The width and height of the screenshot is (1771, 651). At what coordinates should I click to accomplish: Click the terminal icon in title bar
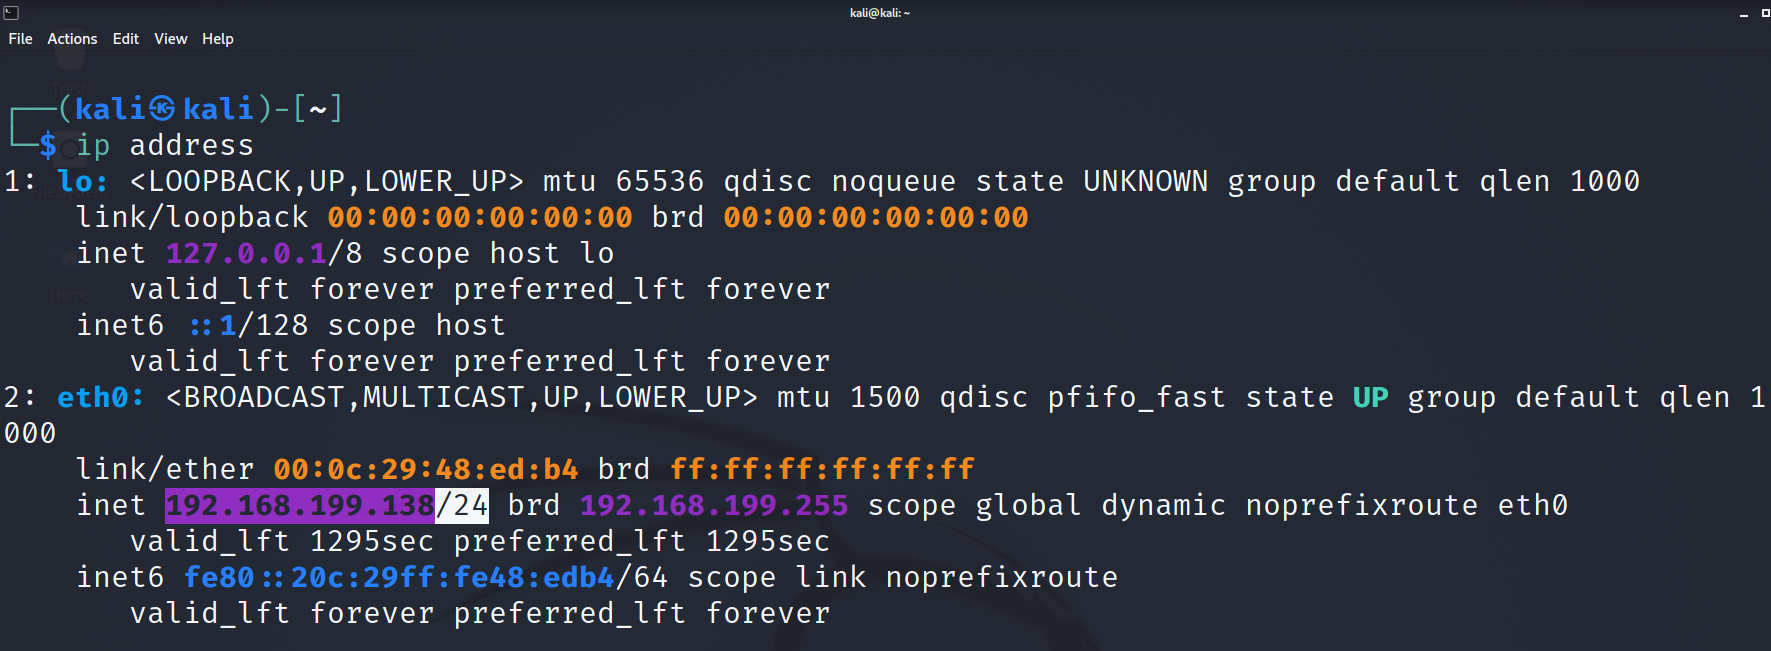tap(11, 13)
